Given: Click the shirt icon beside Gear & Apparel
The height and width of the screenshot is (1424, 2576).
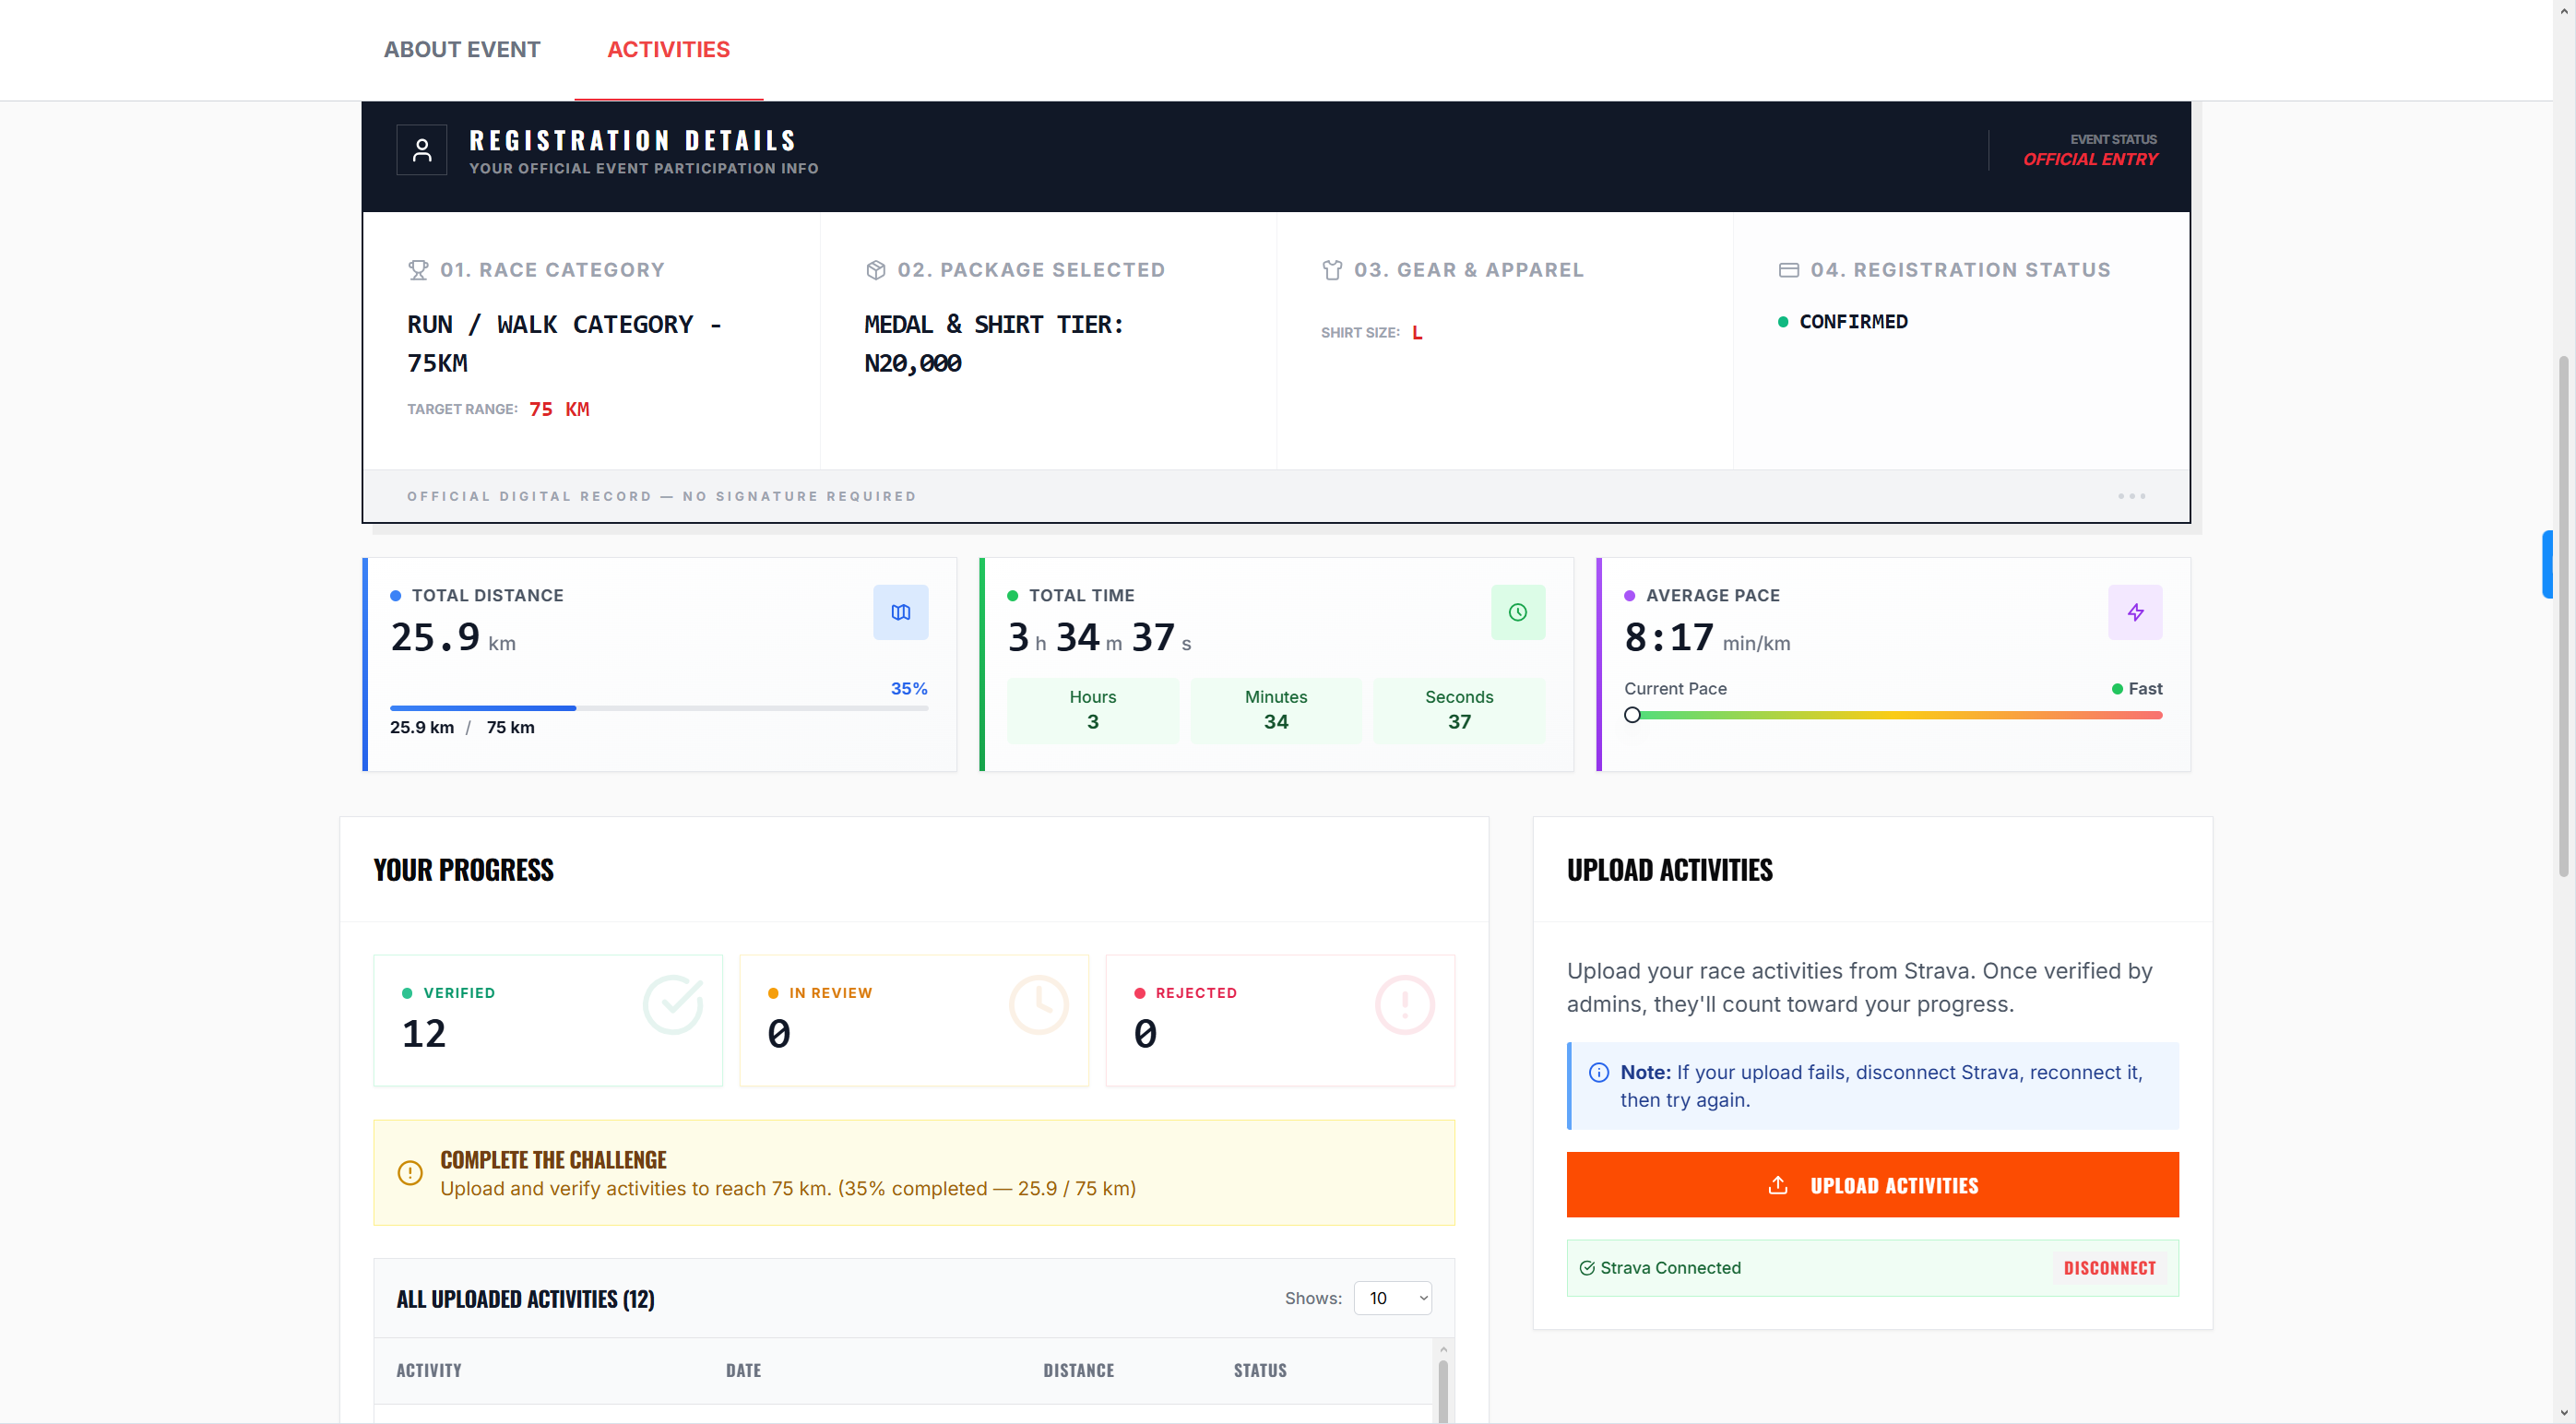Looking at the screenshot, I should click(x=1332, y=270).
